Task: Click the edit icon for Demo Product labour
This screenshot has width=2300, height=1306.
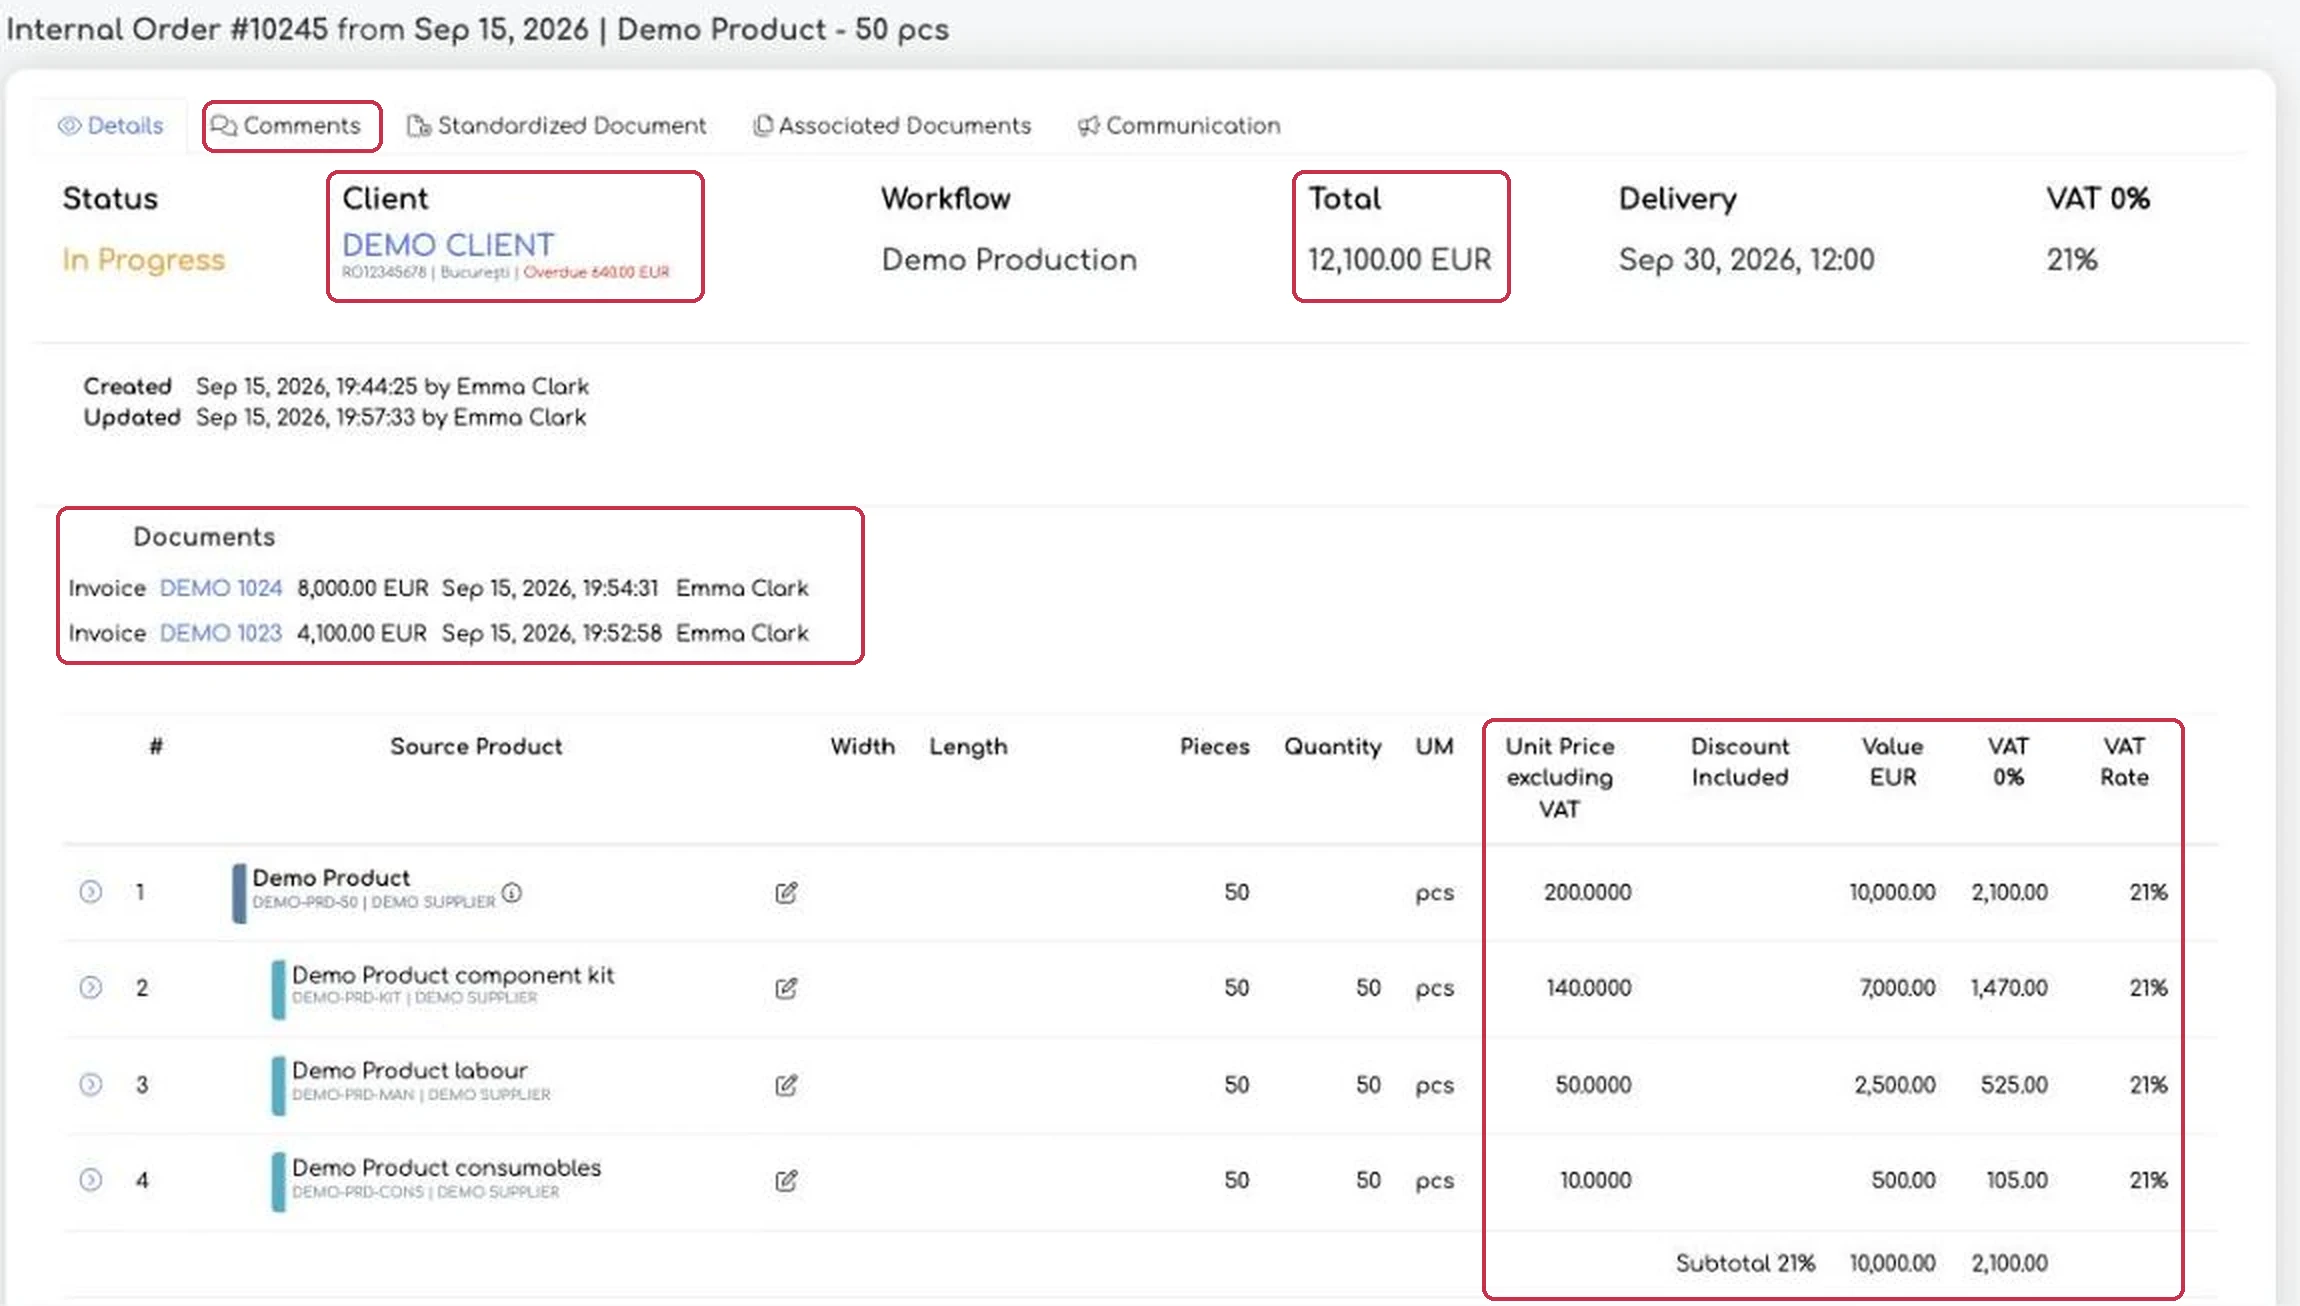Action: coord(786,1085)
